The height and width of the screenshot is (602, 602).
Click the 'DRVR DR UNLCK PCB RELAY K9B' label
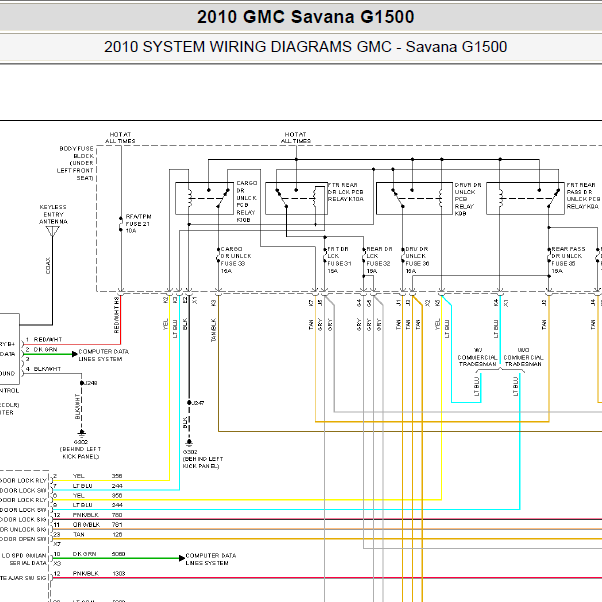click(x=468, y=199)
